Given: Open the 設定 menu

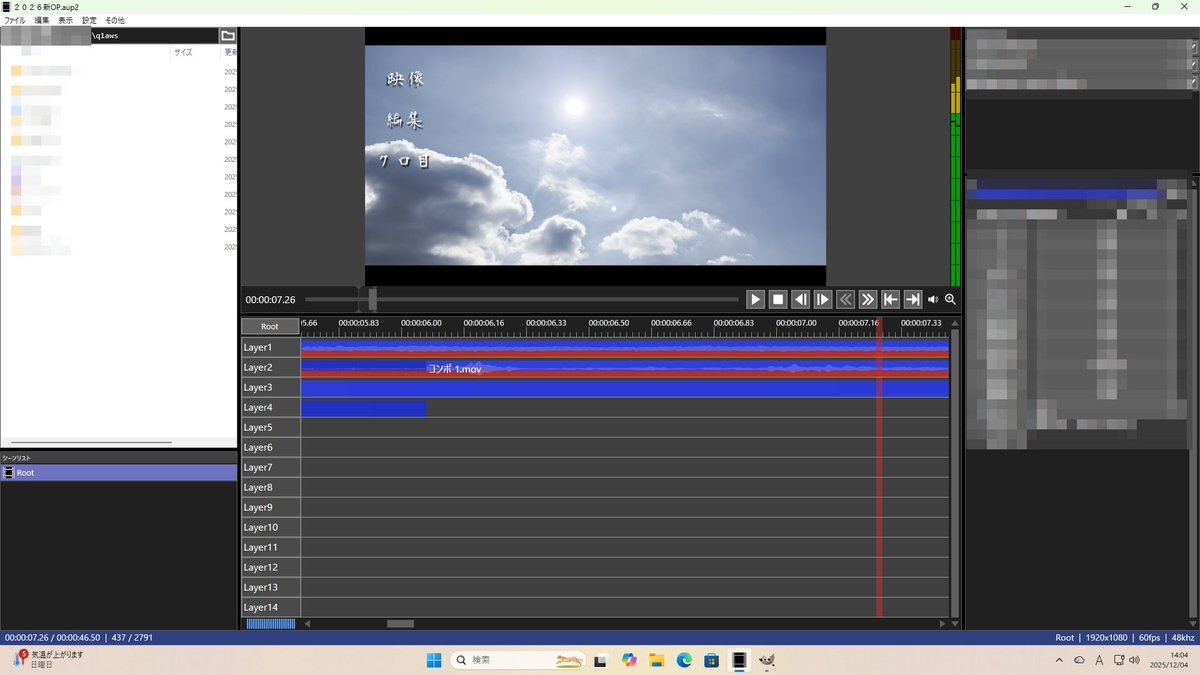Looking at the screenshot, I should (89, 20).
